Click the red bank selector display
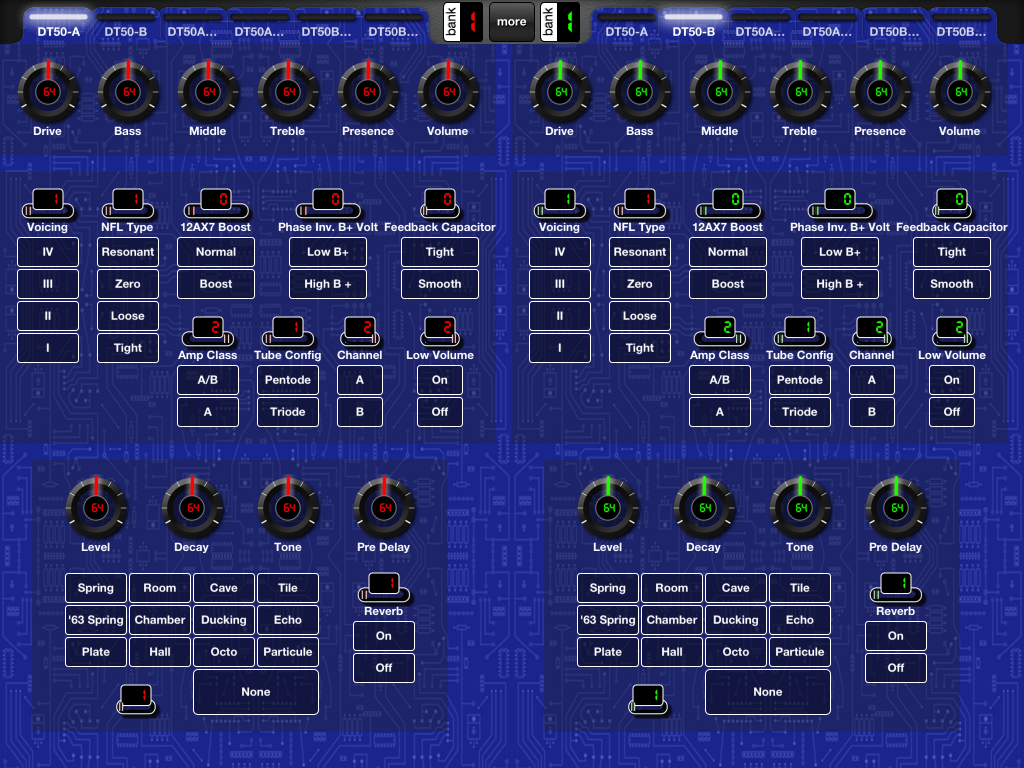The width and height of the screenshot is (1024, 768). (x=463, y=22)
